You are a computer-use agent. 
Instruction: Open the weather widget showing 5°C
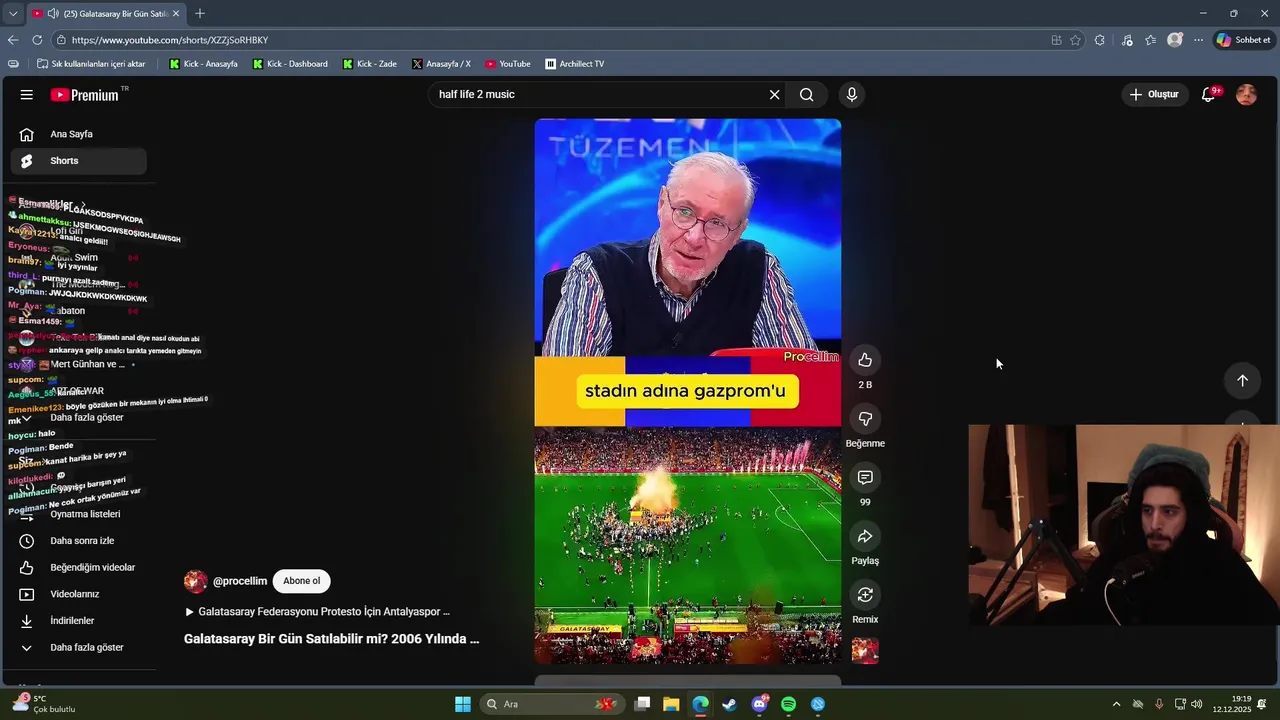(43, 703)
